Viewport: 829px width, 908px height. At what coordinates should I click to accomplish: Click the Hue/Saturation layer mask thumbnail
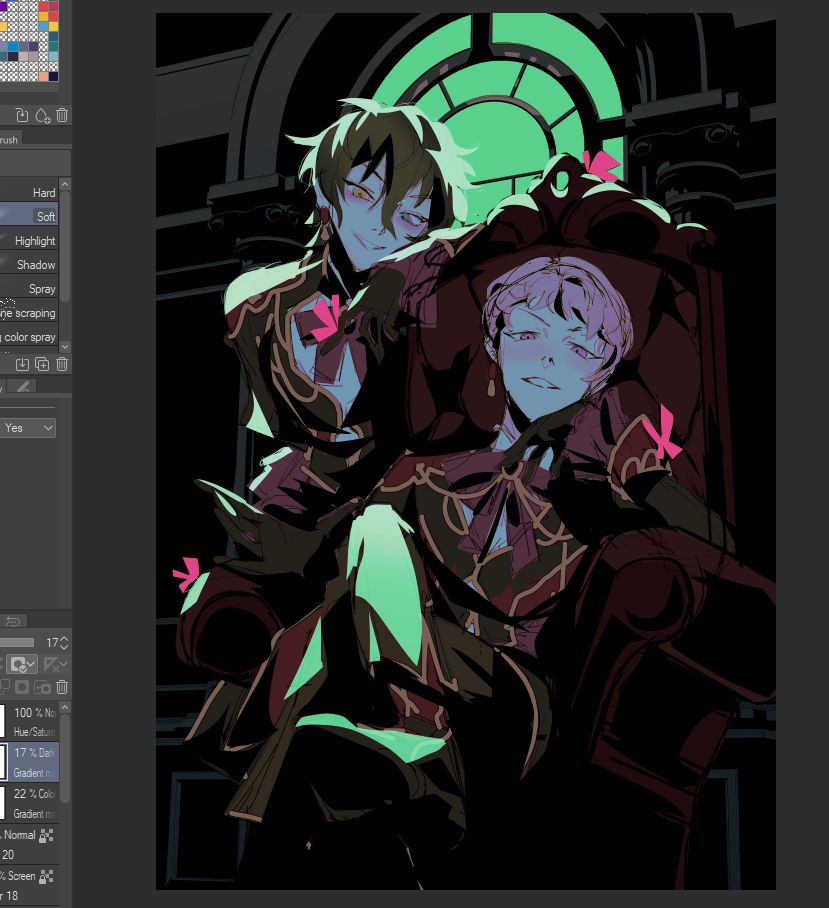tap(3, 722)
